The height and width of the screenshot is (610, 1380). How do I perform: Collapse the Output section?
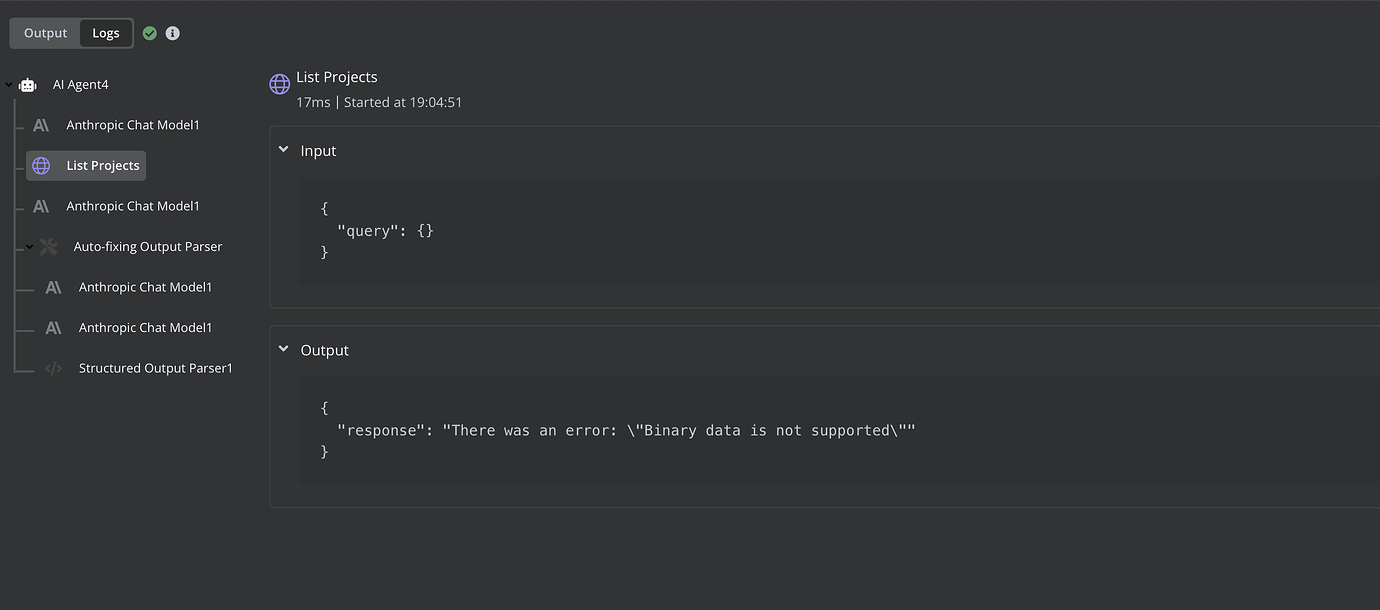point(284,348)
